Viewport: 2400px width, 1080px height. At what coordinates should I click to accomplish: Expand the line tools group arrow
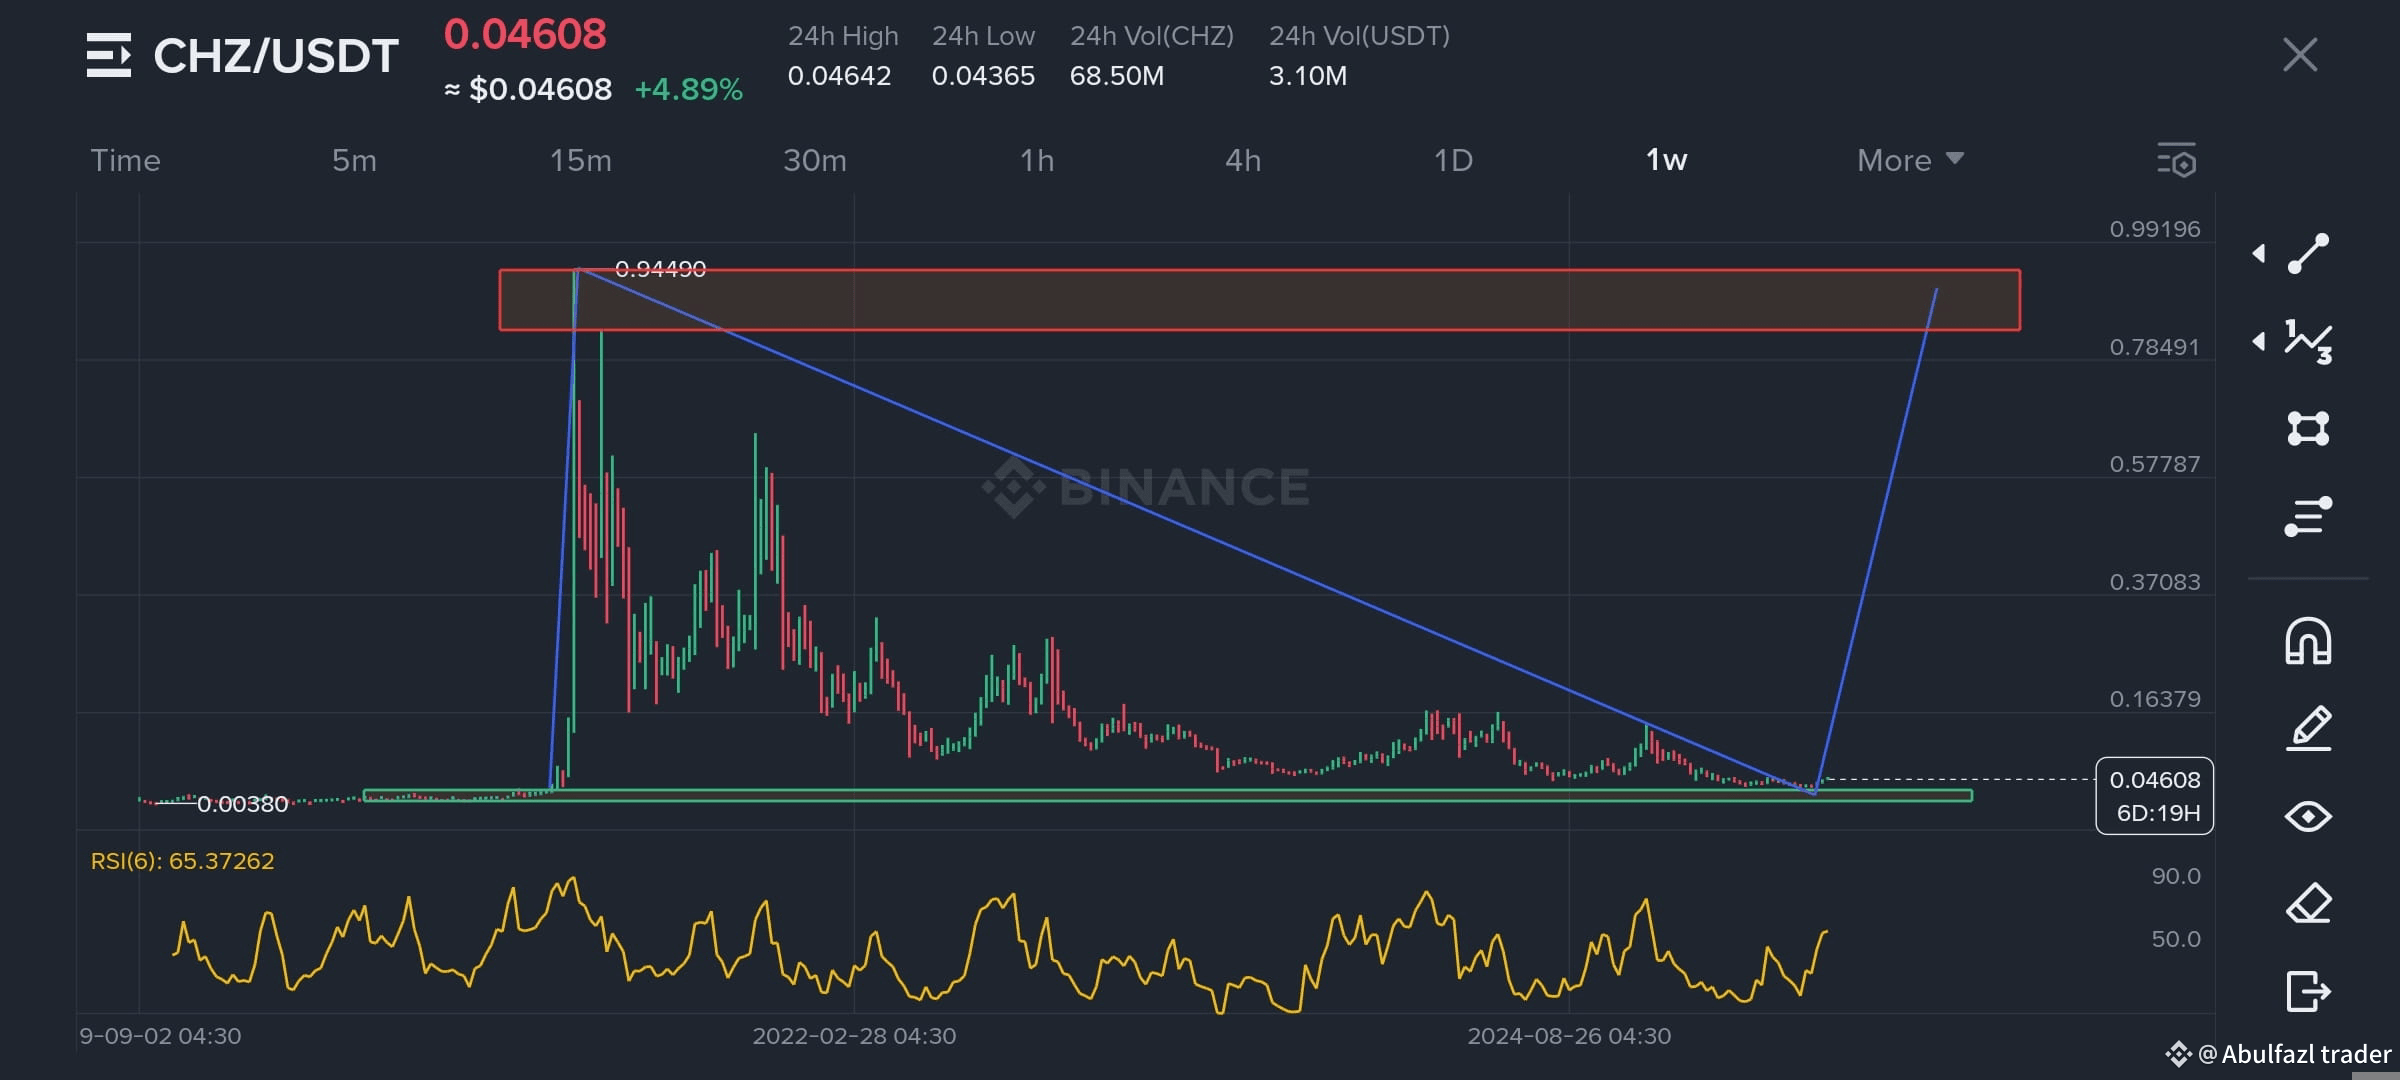pos(2259,254)
